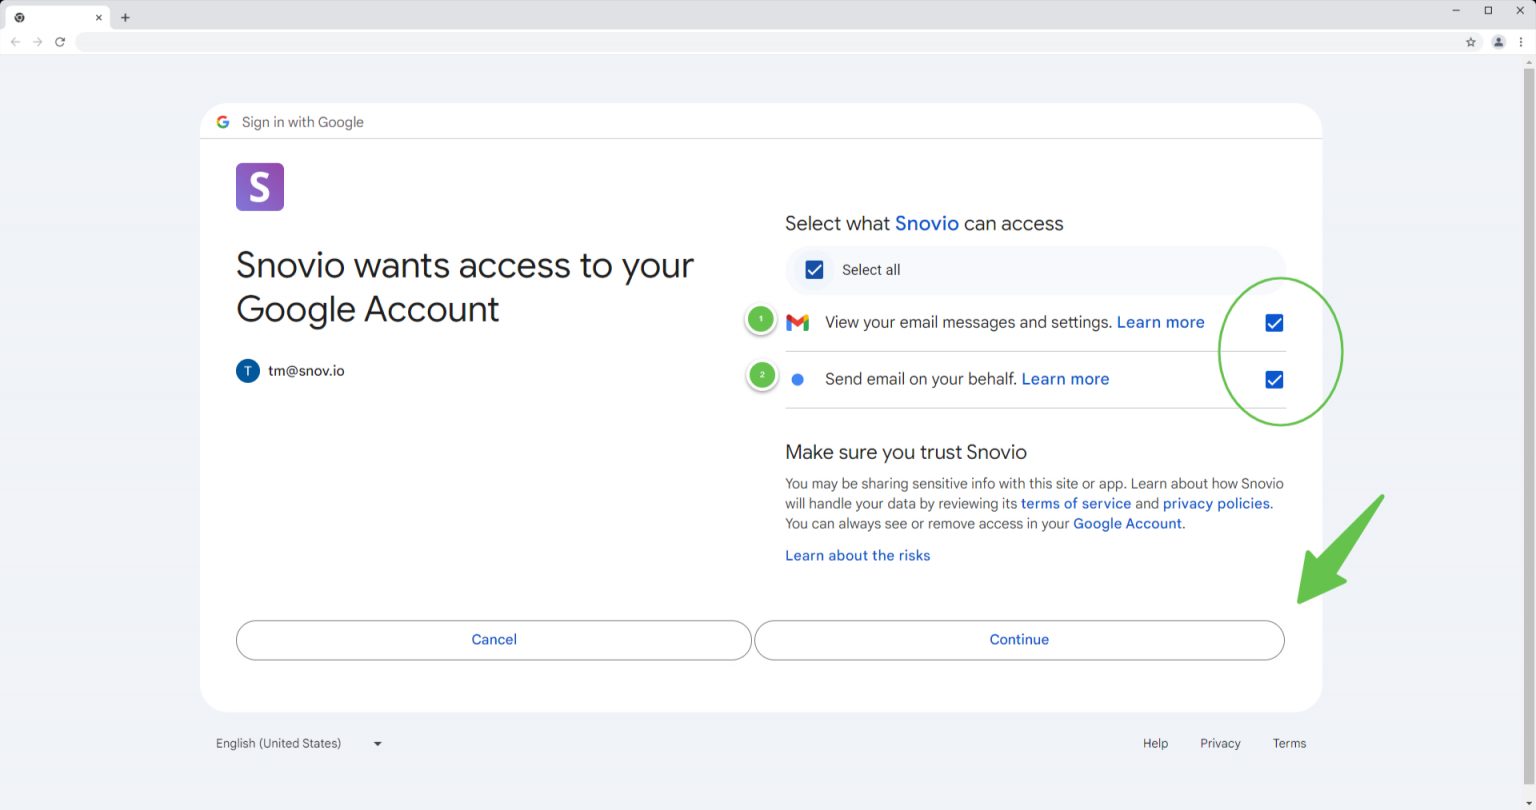Click the Cancel button
The width and height of the screenshot is (1536, 810).
(x=494, y=640)
